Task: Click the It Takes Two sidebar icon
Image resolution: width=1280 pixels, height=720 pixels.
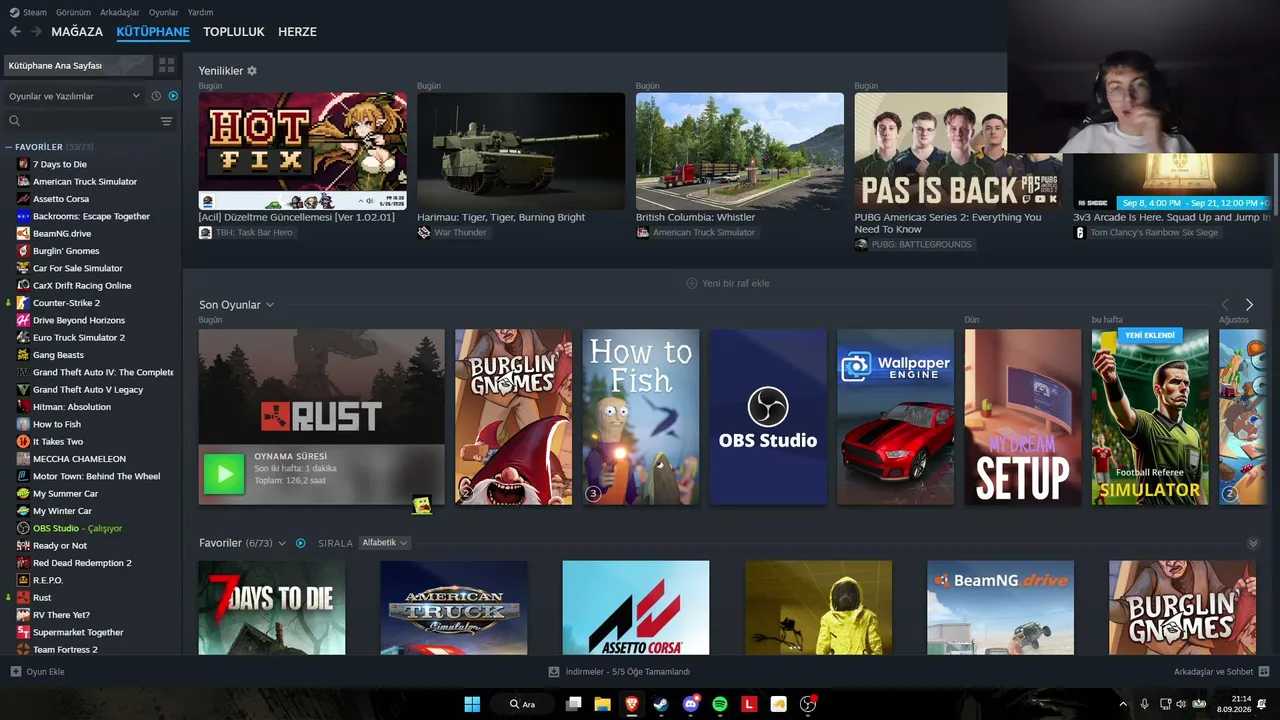Action: click(23, 442)
